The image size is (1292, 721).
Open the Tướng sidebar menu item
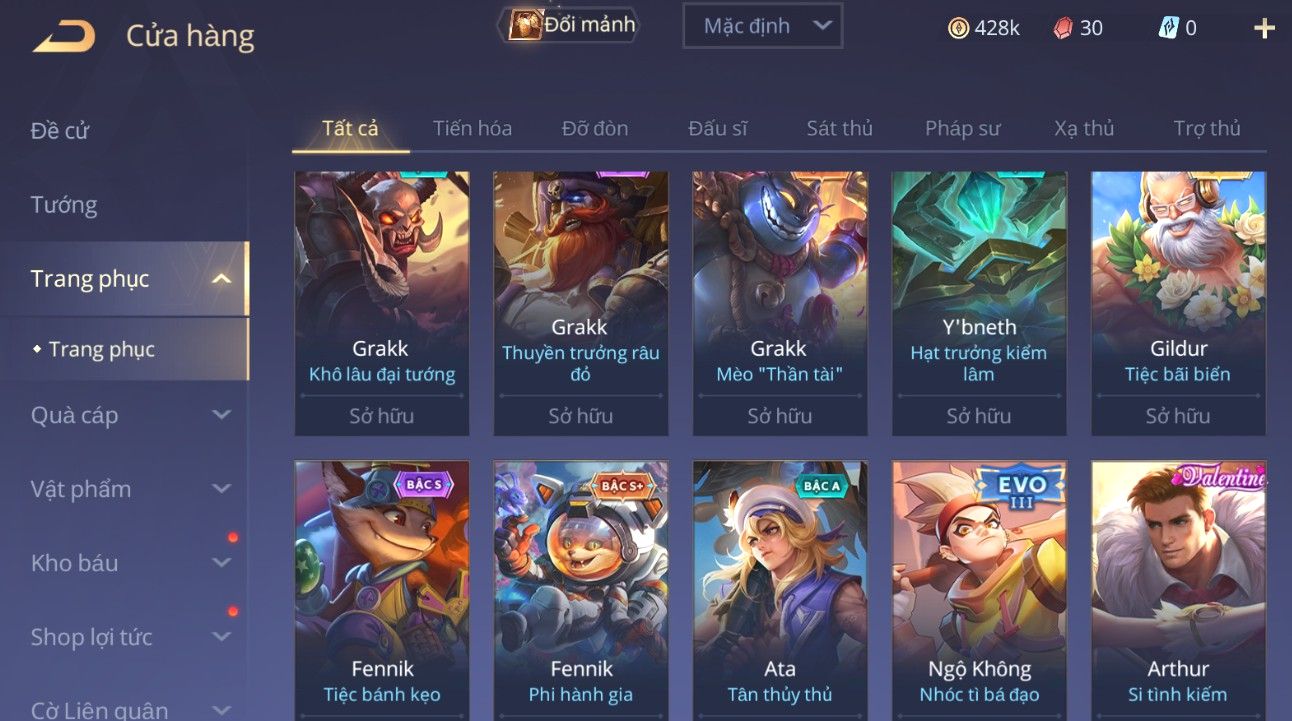(64, 205)
